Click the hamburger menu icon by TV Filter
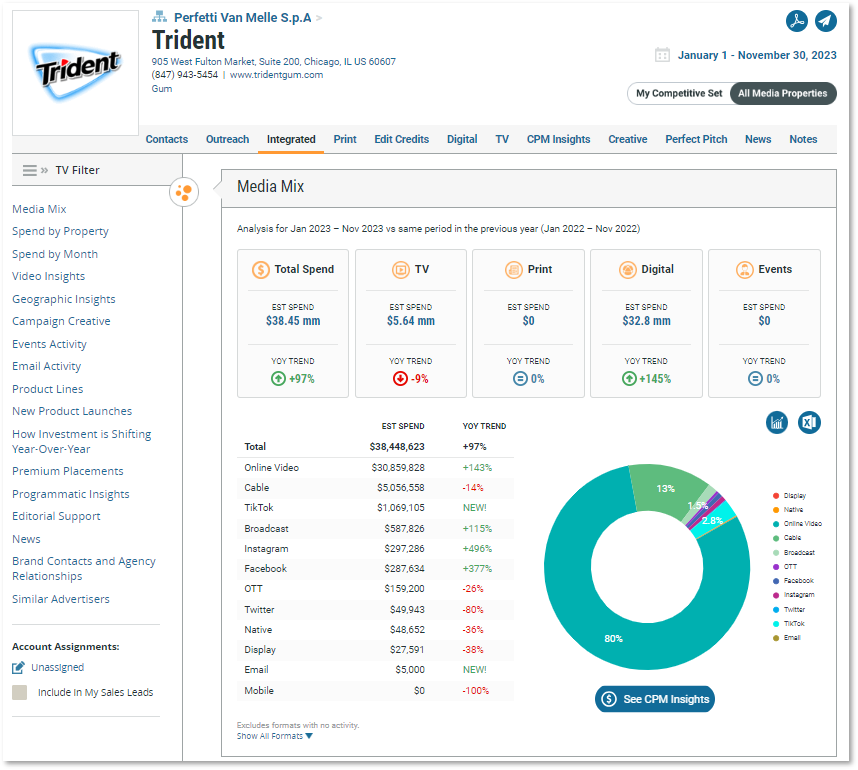Viewport: 858px width, 770px height. 30,170
